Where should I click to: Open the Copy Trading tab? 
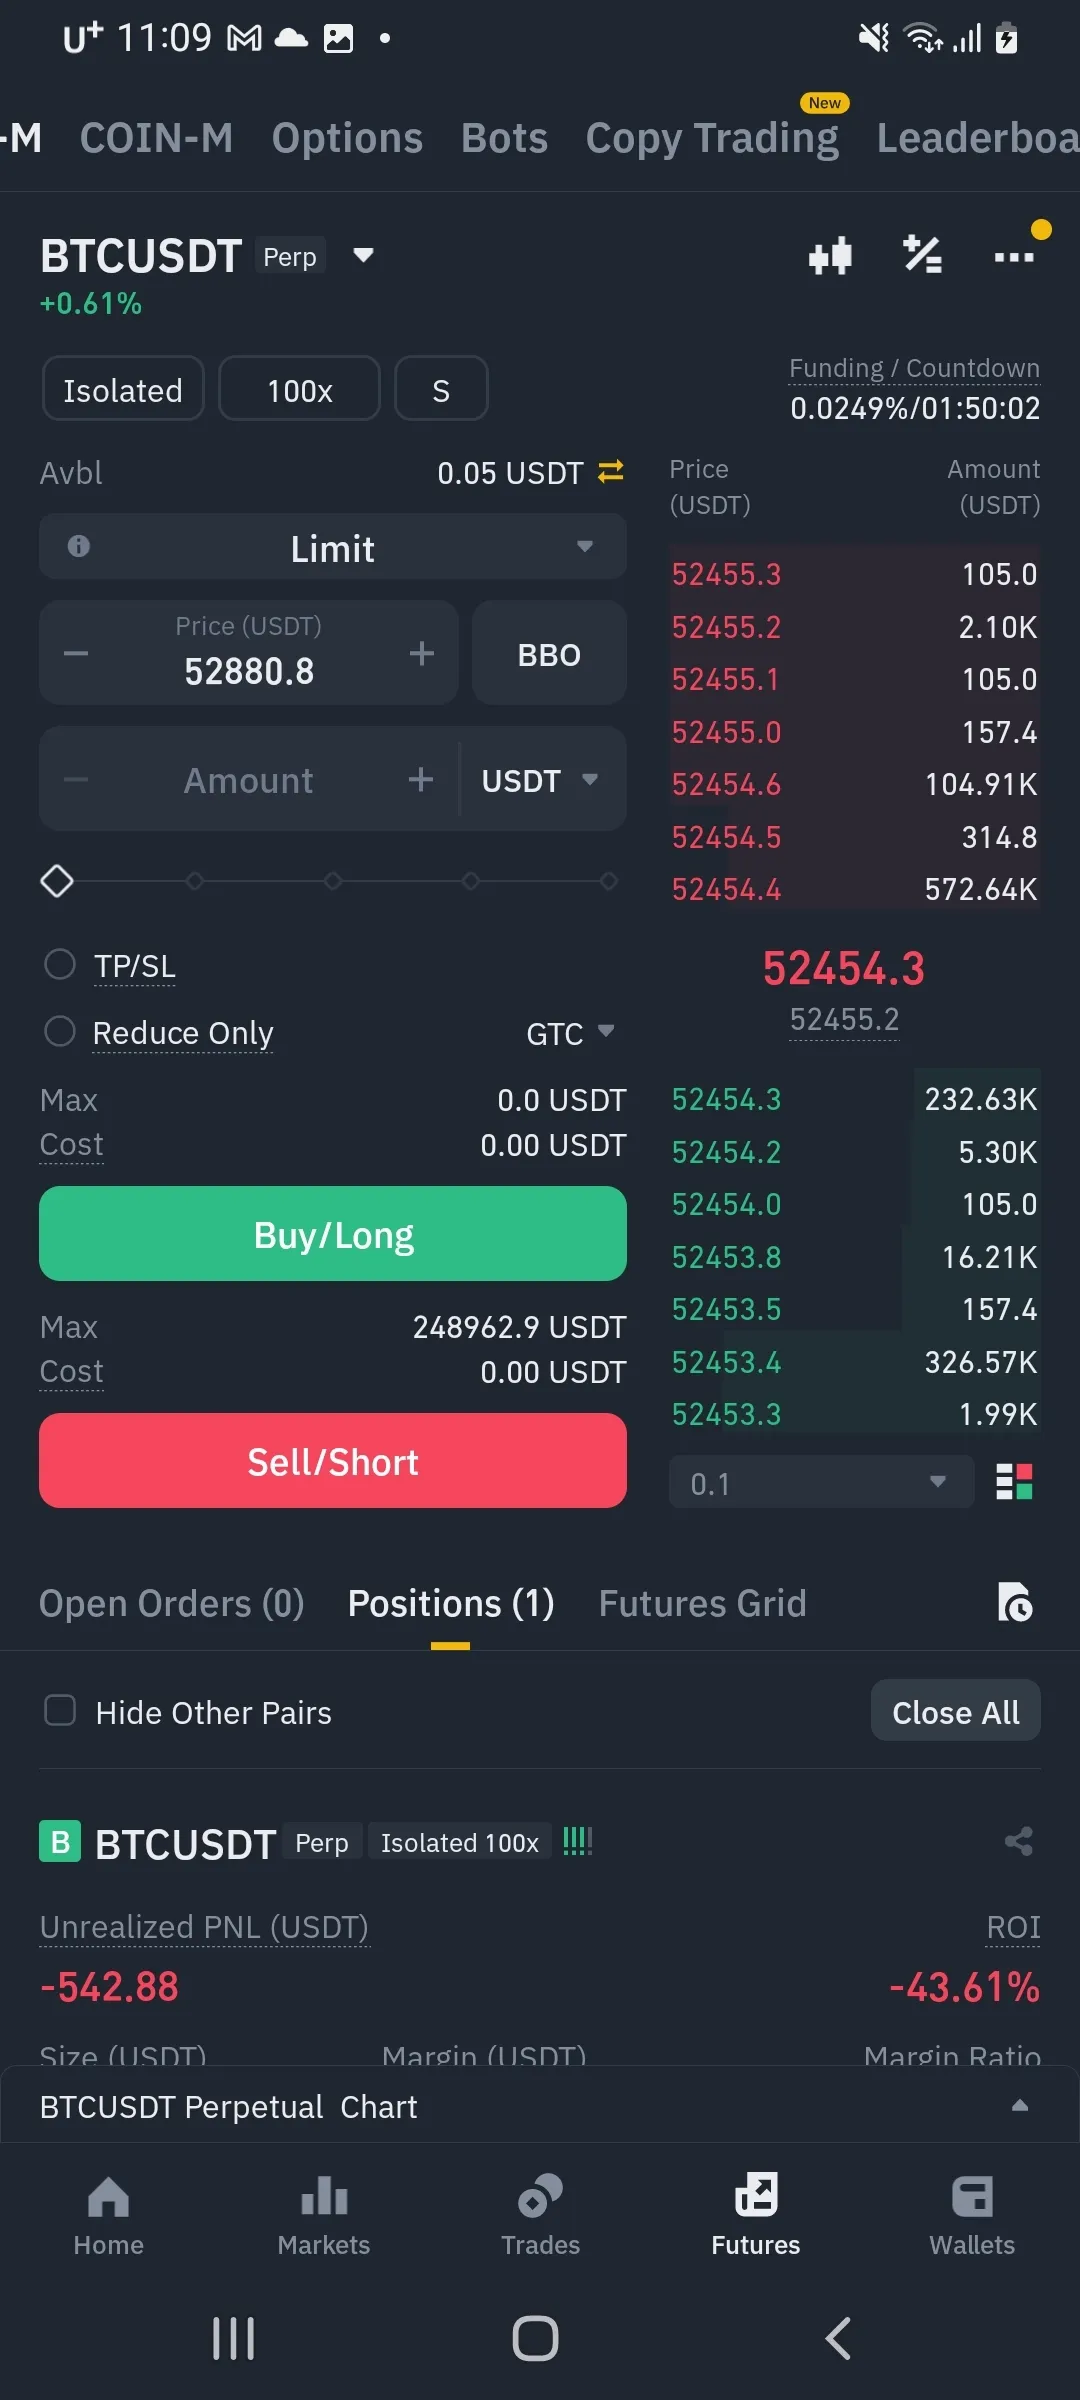pos(711,138)
